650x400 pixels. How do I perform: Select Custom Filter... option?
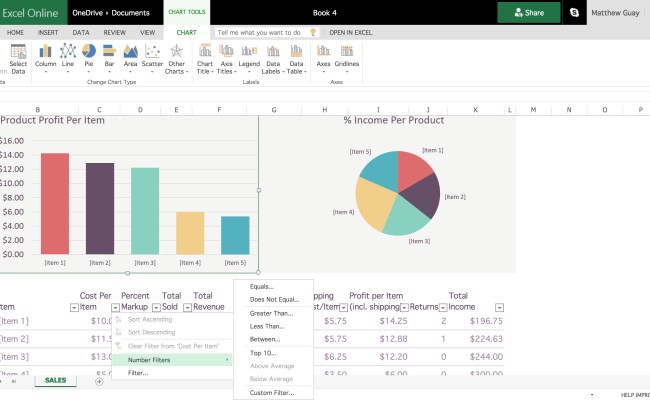[273, 393]
